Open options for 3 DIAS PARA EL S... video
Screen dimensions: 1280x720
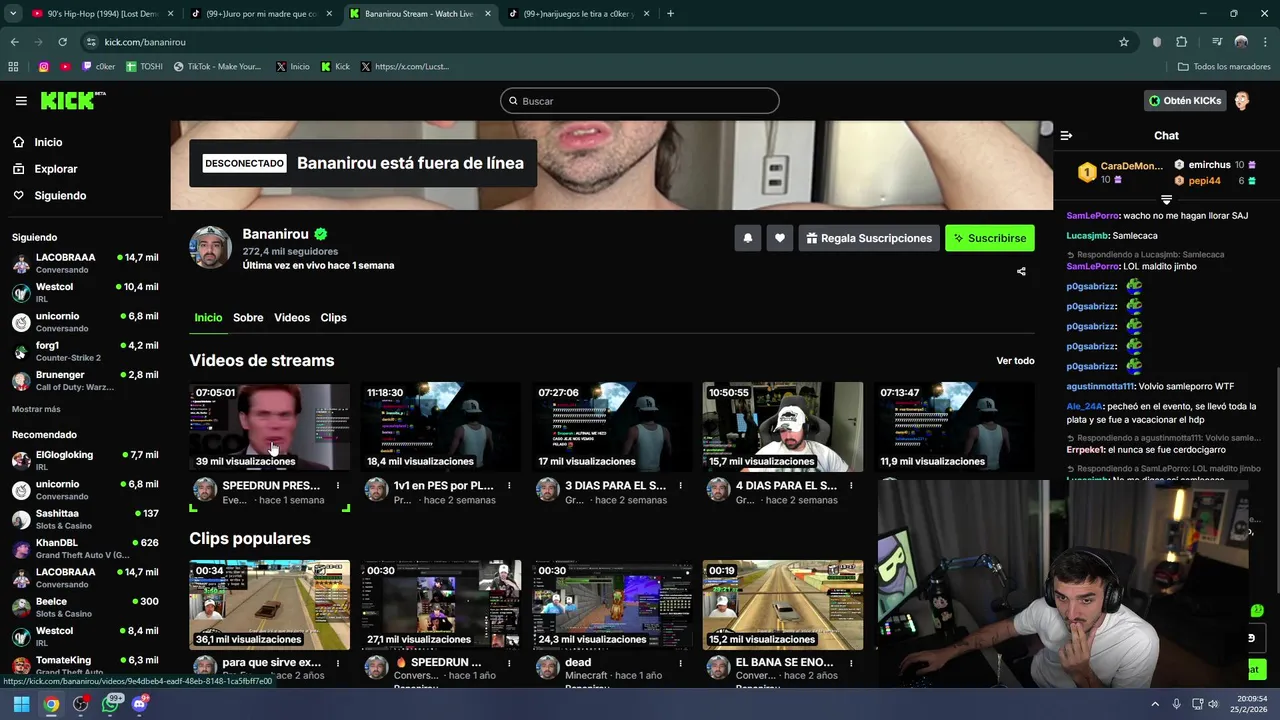(680, 486)
